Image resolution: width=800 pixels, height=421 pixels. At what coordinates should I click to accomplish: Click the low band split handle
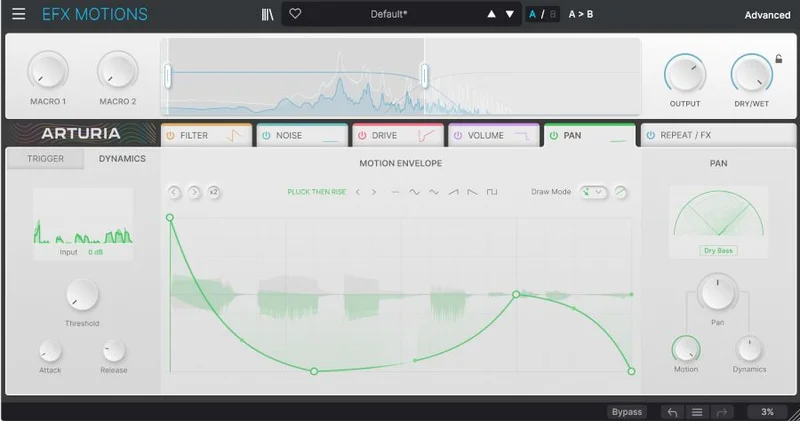tap(167, 77)
